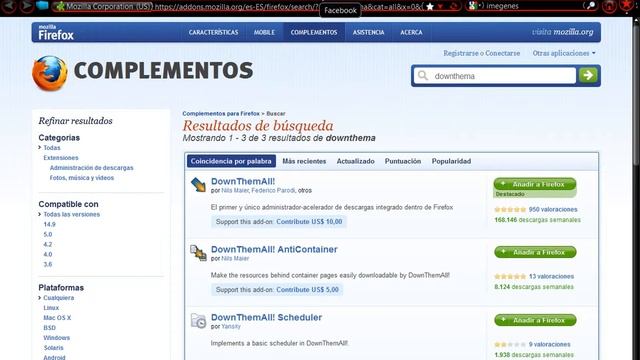Viewport: 640px width, 360px height.
Task: Open the 'DownThemAll!' add-on title link
Action: point(243,181)
